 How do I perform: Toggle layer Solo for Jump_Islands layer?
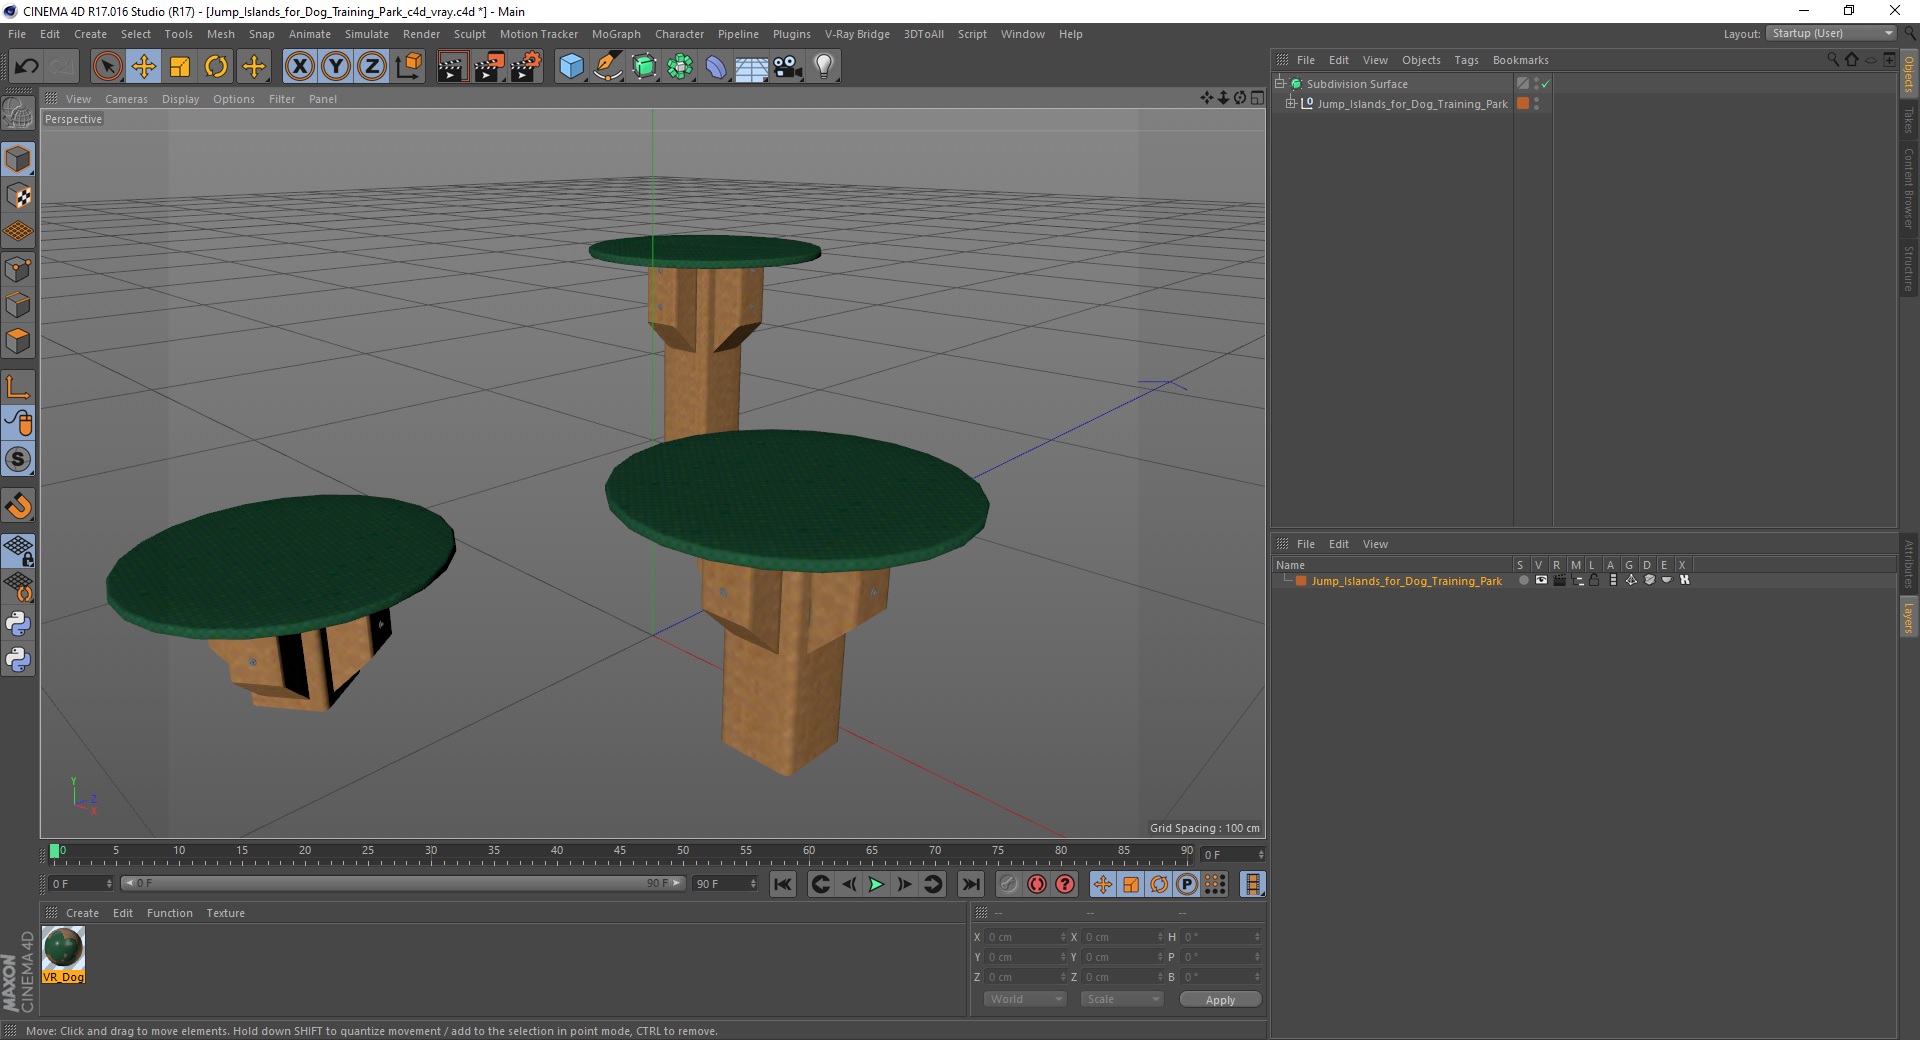tap(1523, 580)
